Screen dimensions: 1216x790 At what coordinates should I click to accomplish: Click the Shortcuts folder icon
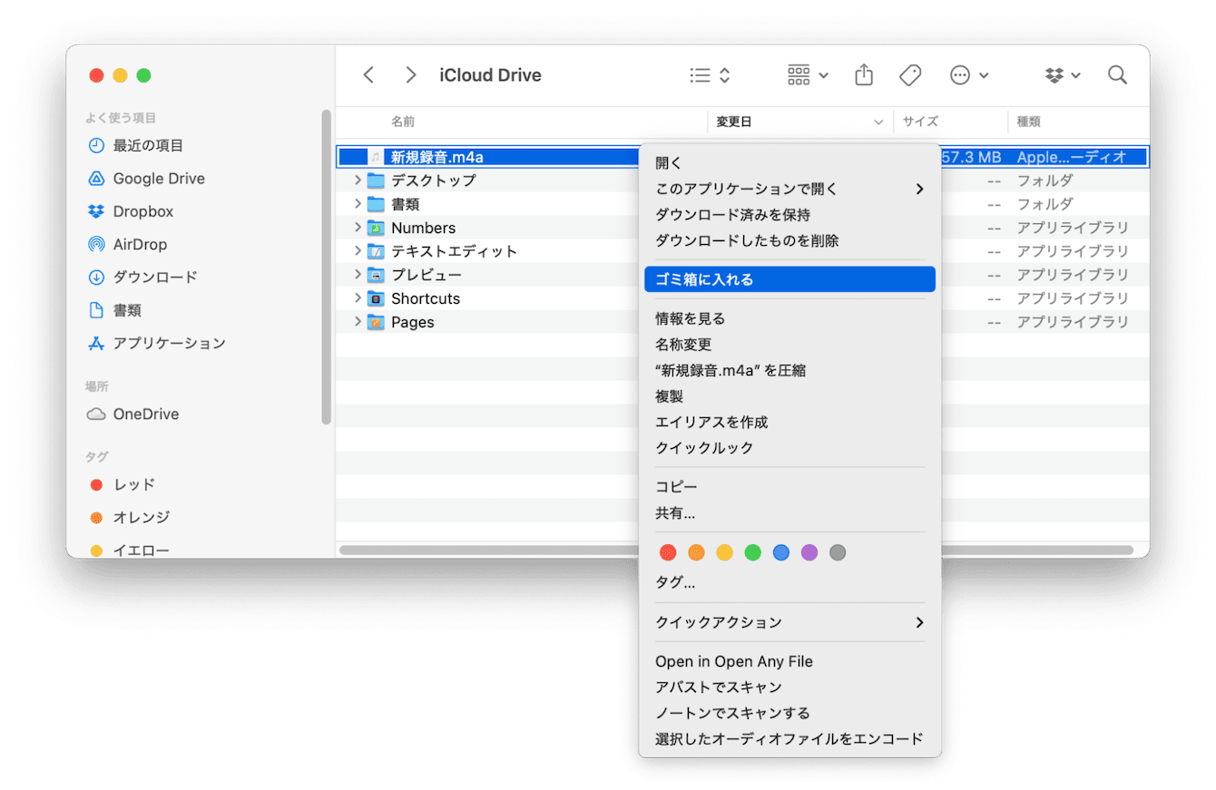point(376,299)
